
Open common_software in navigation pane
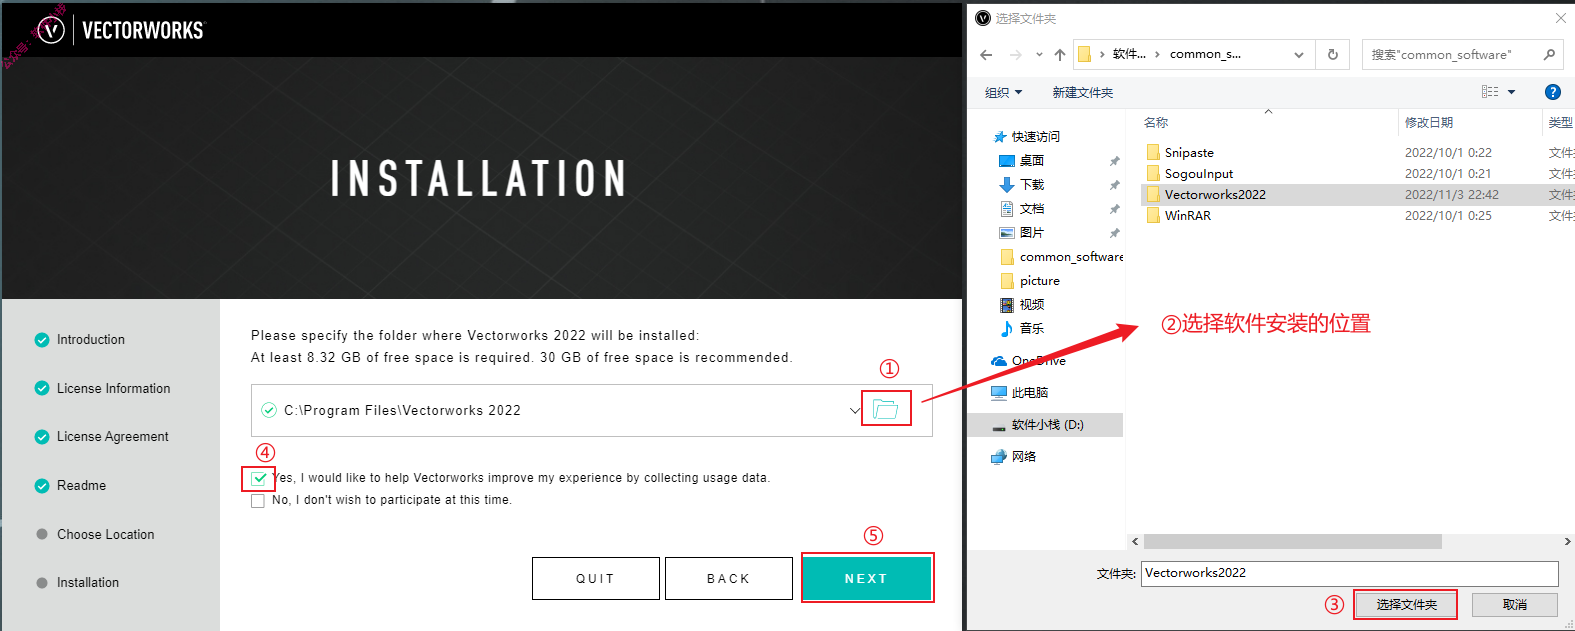tap(1071, 257)
